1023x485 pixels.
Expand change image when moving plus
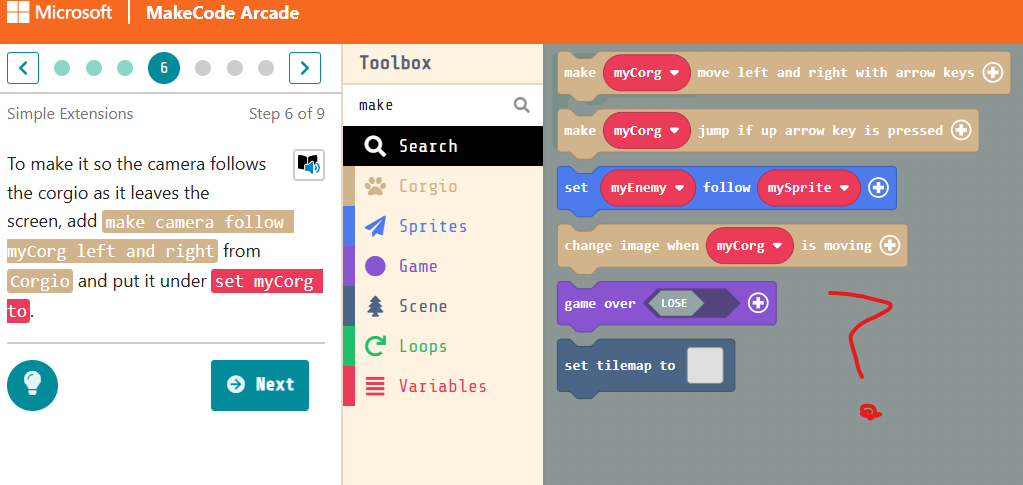click(x=890, y=246)
